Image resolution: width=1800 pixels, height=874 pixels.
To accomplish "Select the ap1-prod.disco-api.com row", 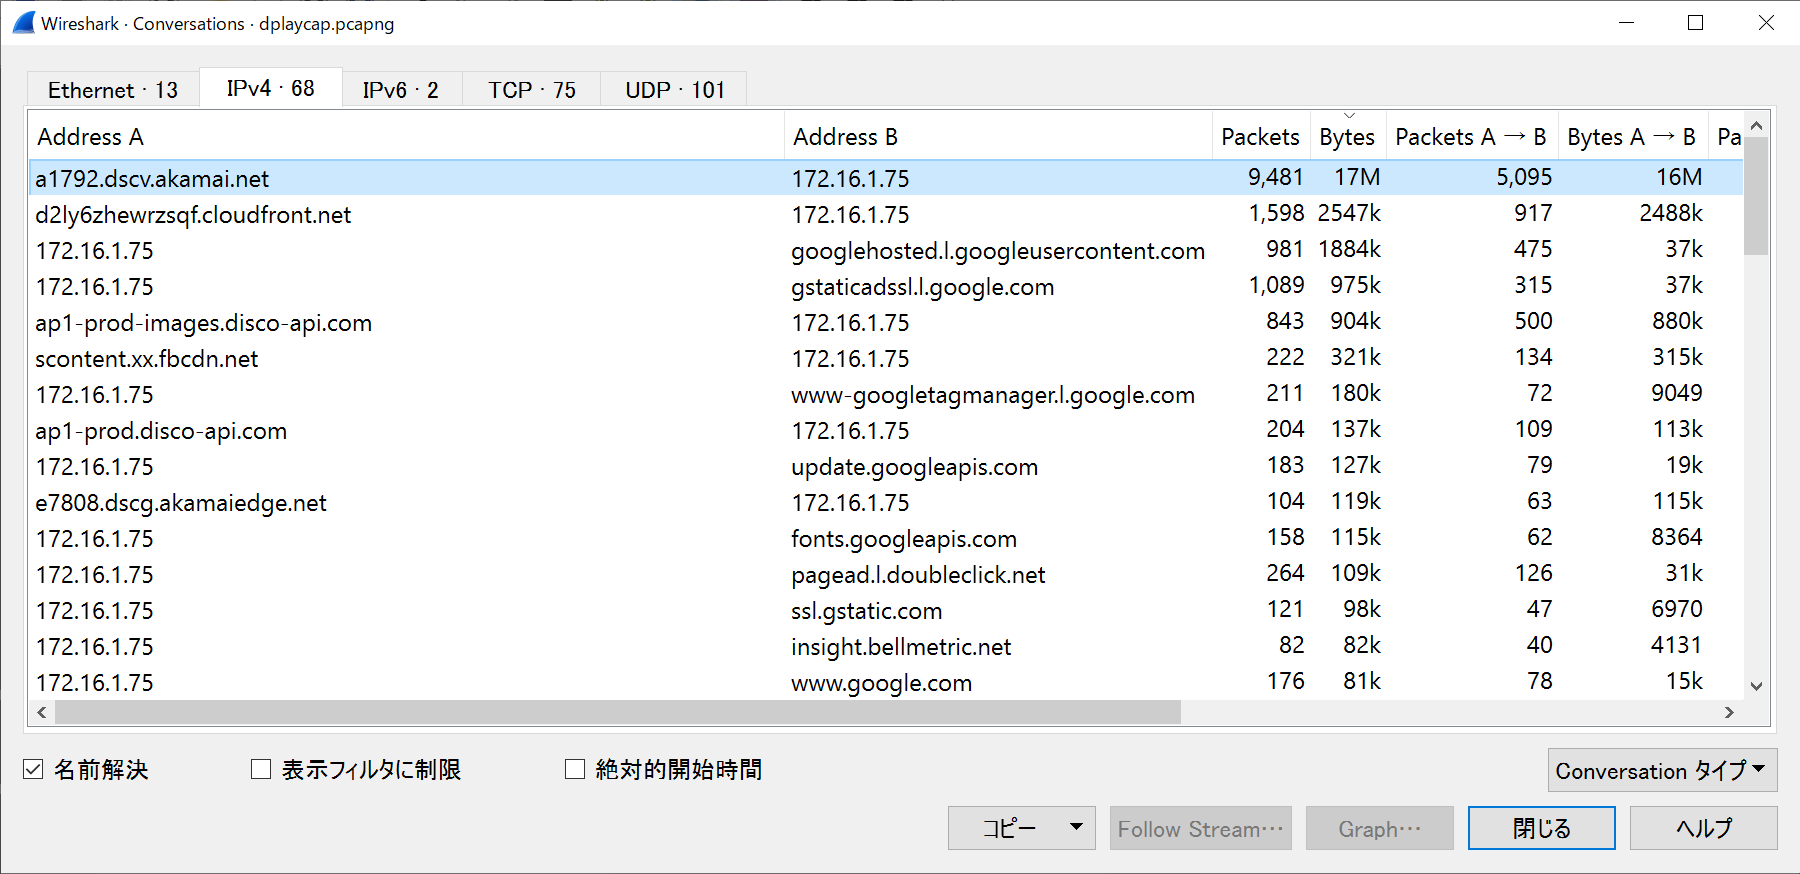I will (886, 430).
